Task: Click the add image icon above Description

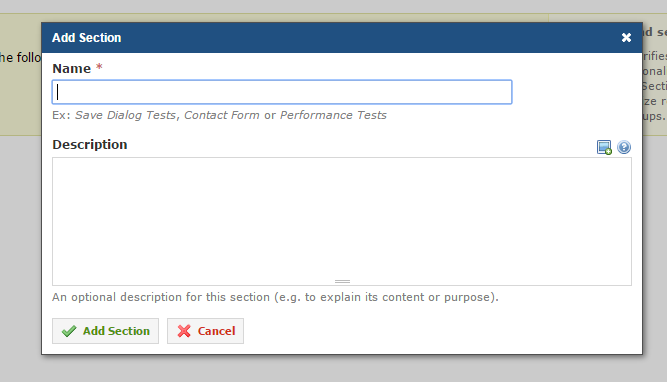Action: tap(604, 147)
